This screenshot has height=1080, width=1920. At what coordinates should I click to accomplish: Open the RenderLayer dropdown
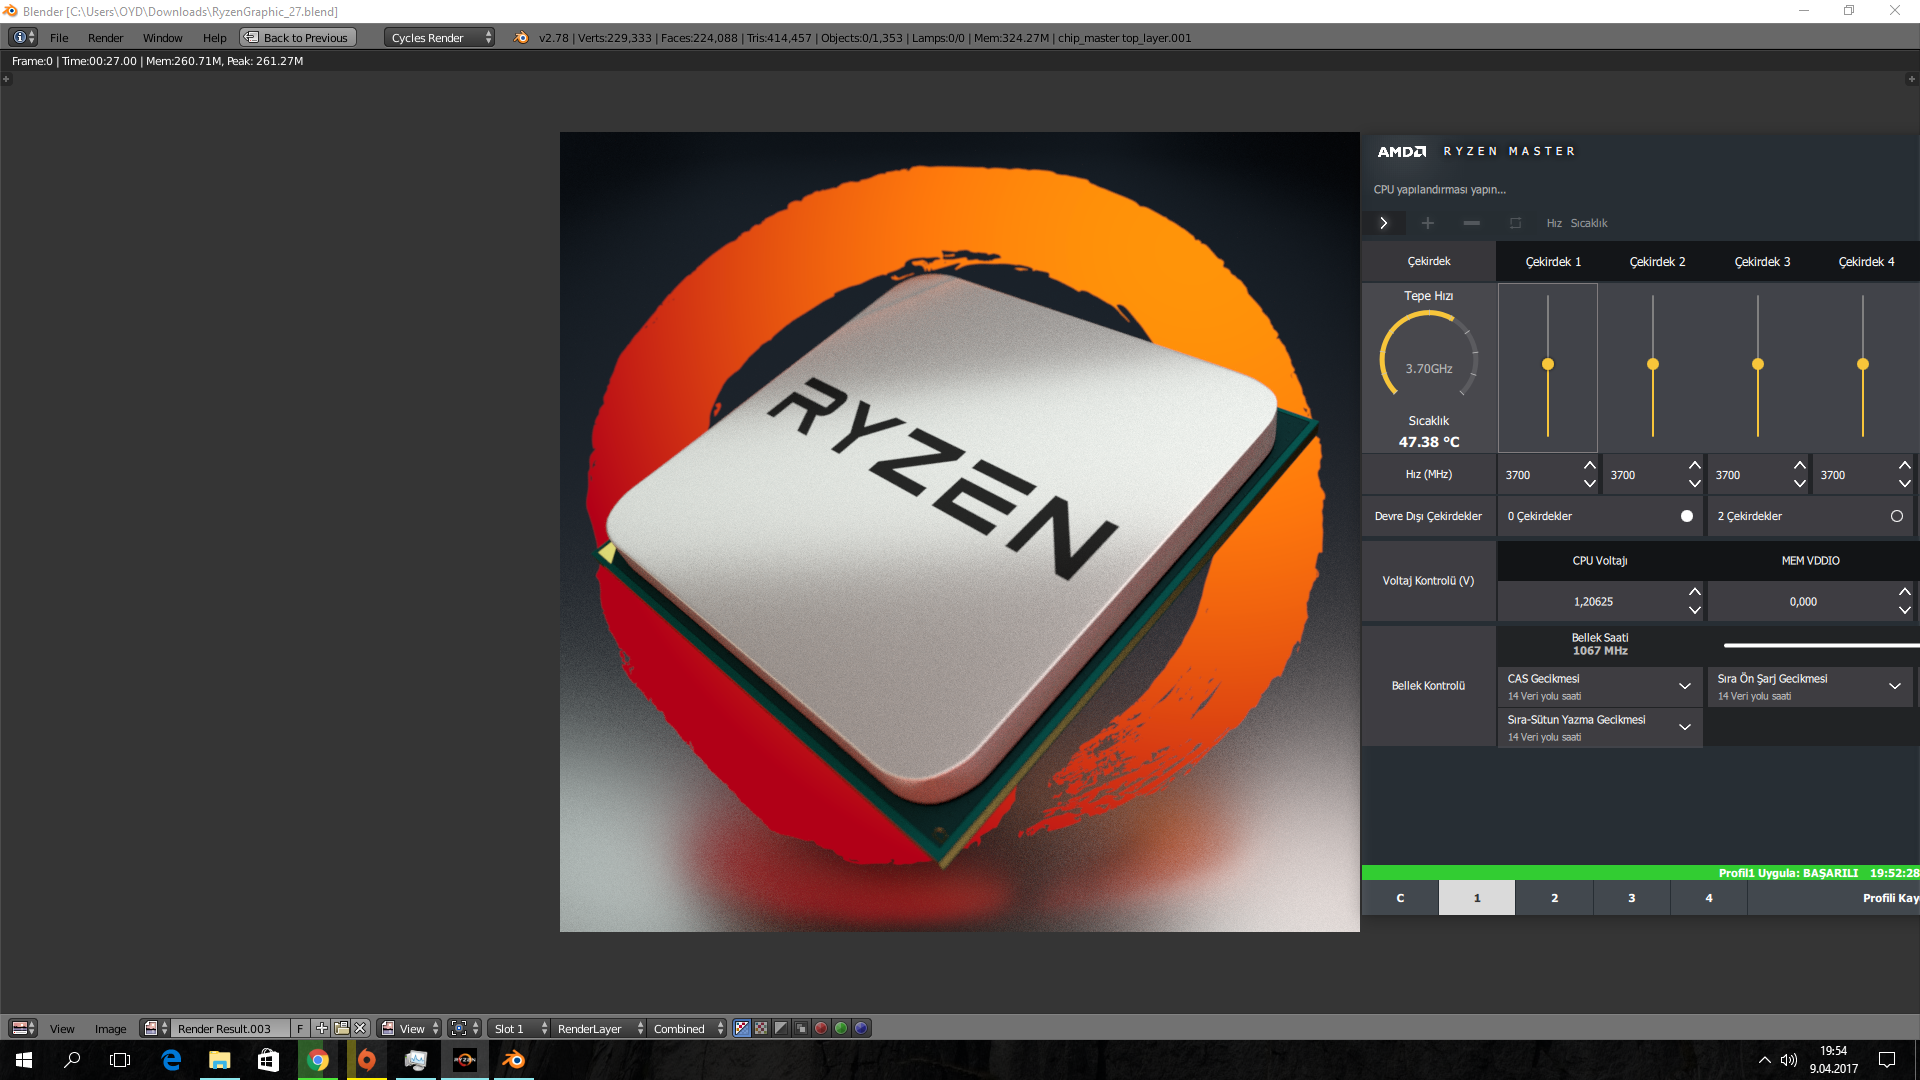(x=599, y=1028)
